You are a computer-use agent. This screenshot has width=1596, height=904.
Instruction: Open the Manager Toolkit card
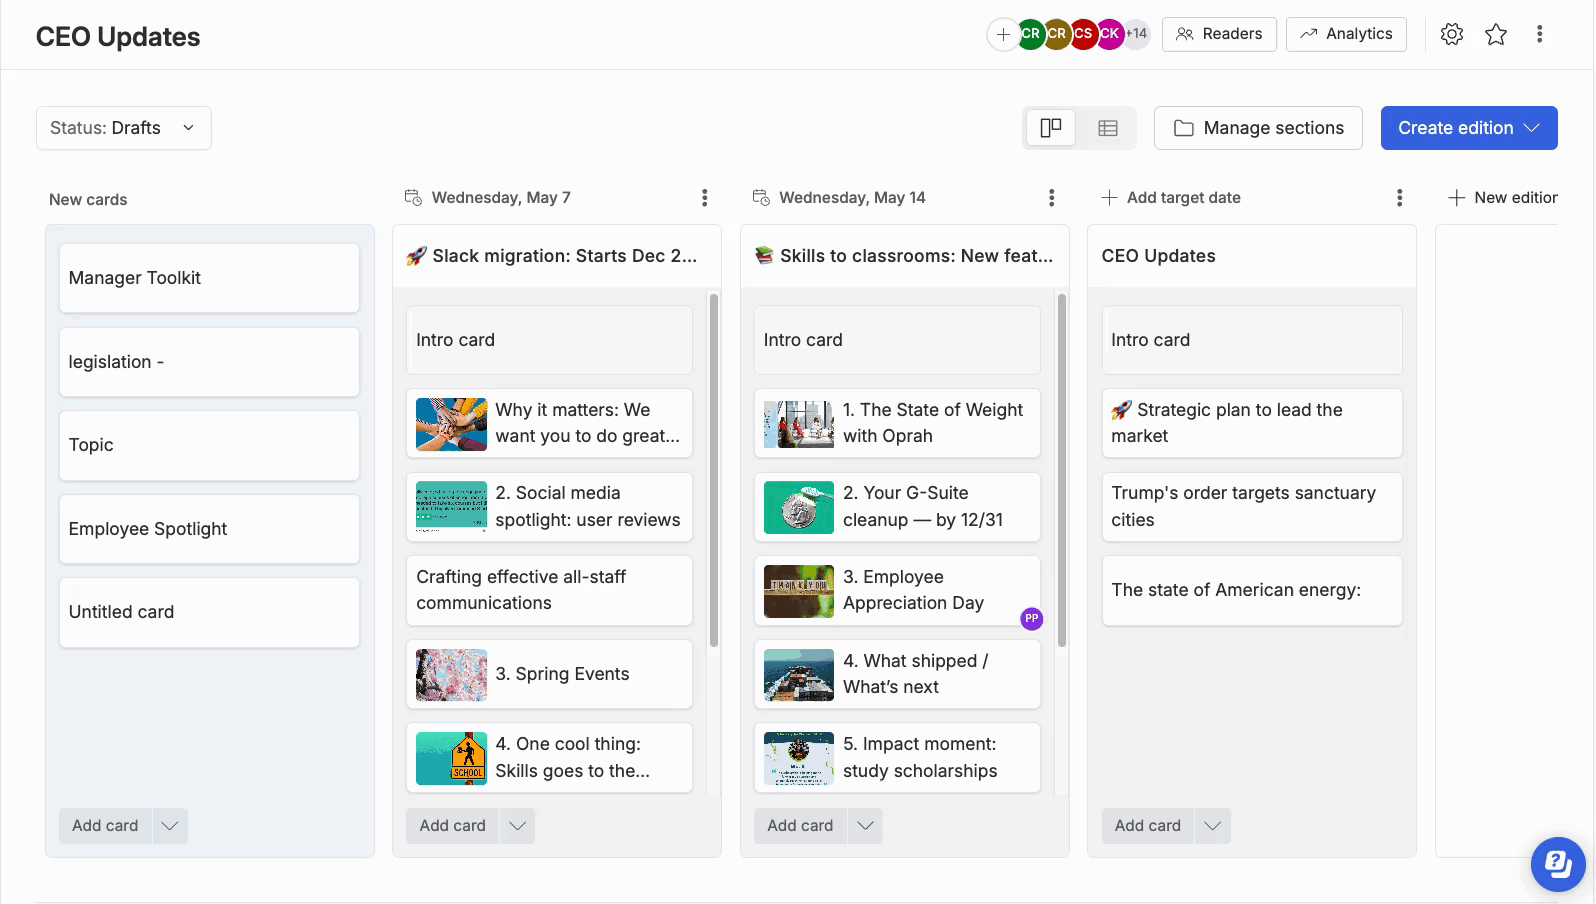click(x=209, y=278)
